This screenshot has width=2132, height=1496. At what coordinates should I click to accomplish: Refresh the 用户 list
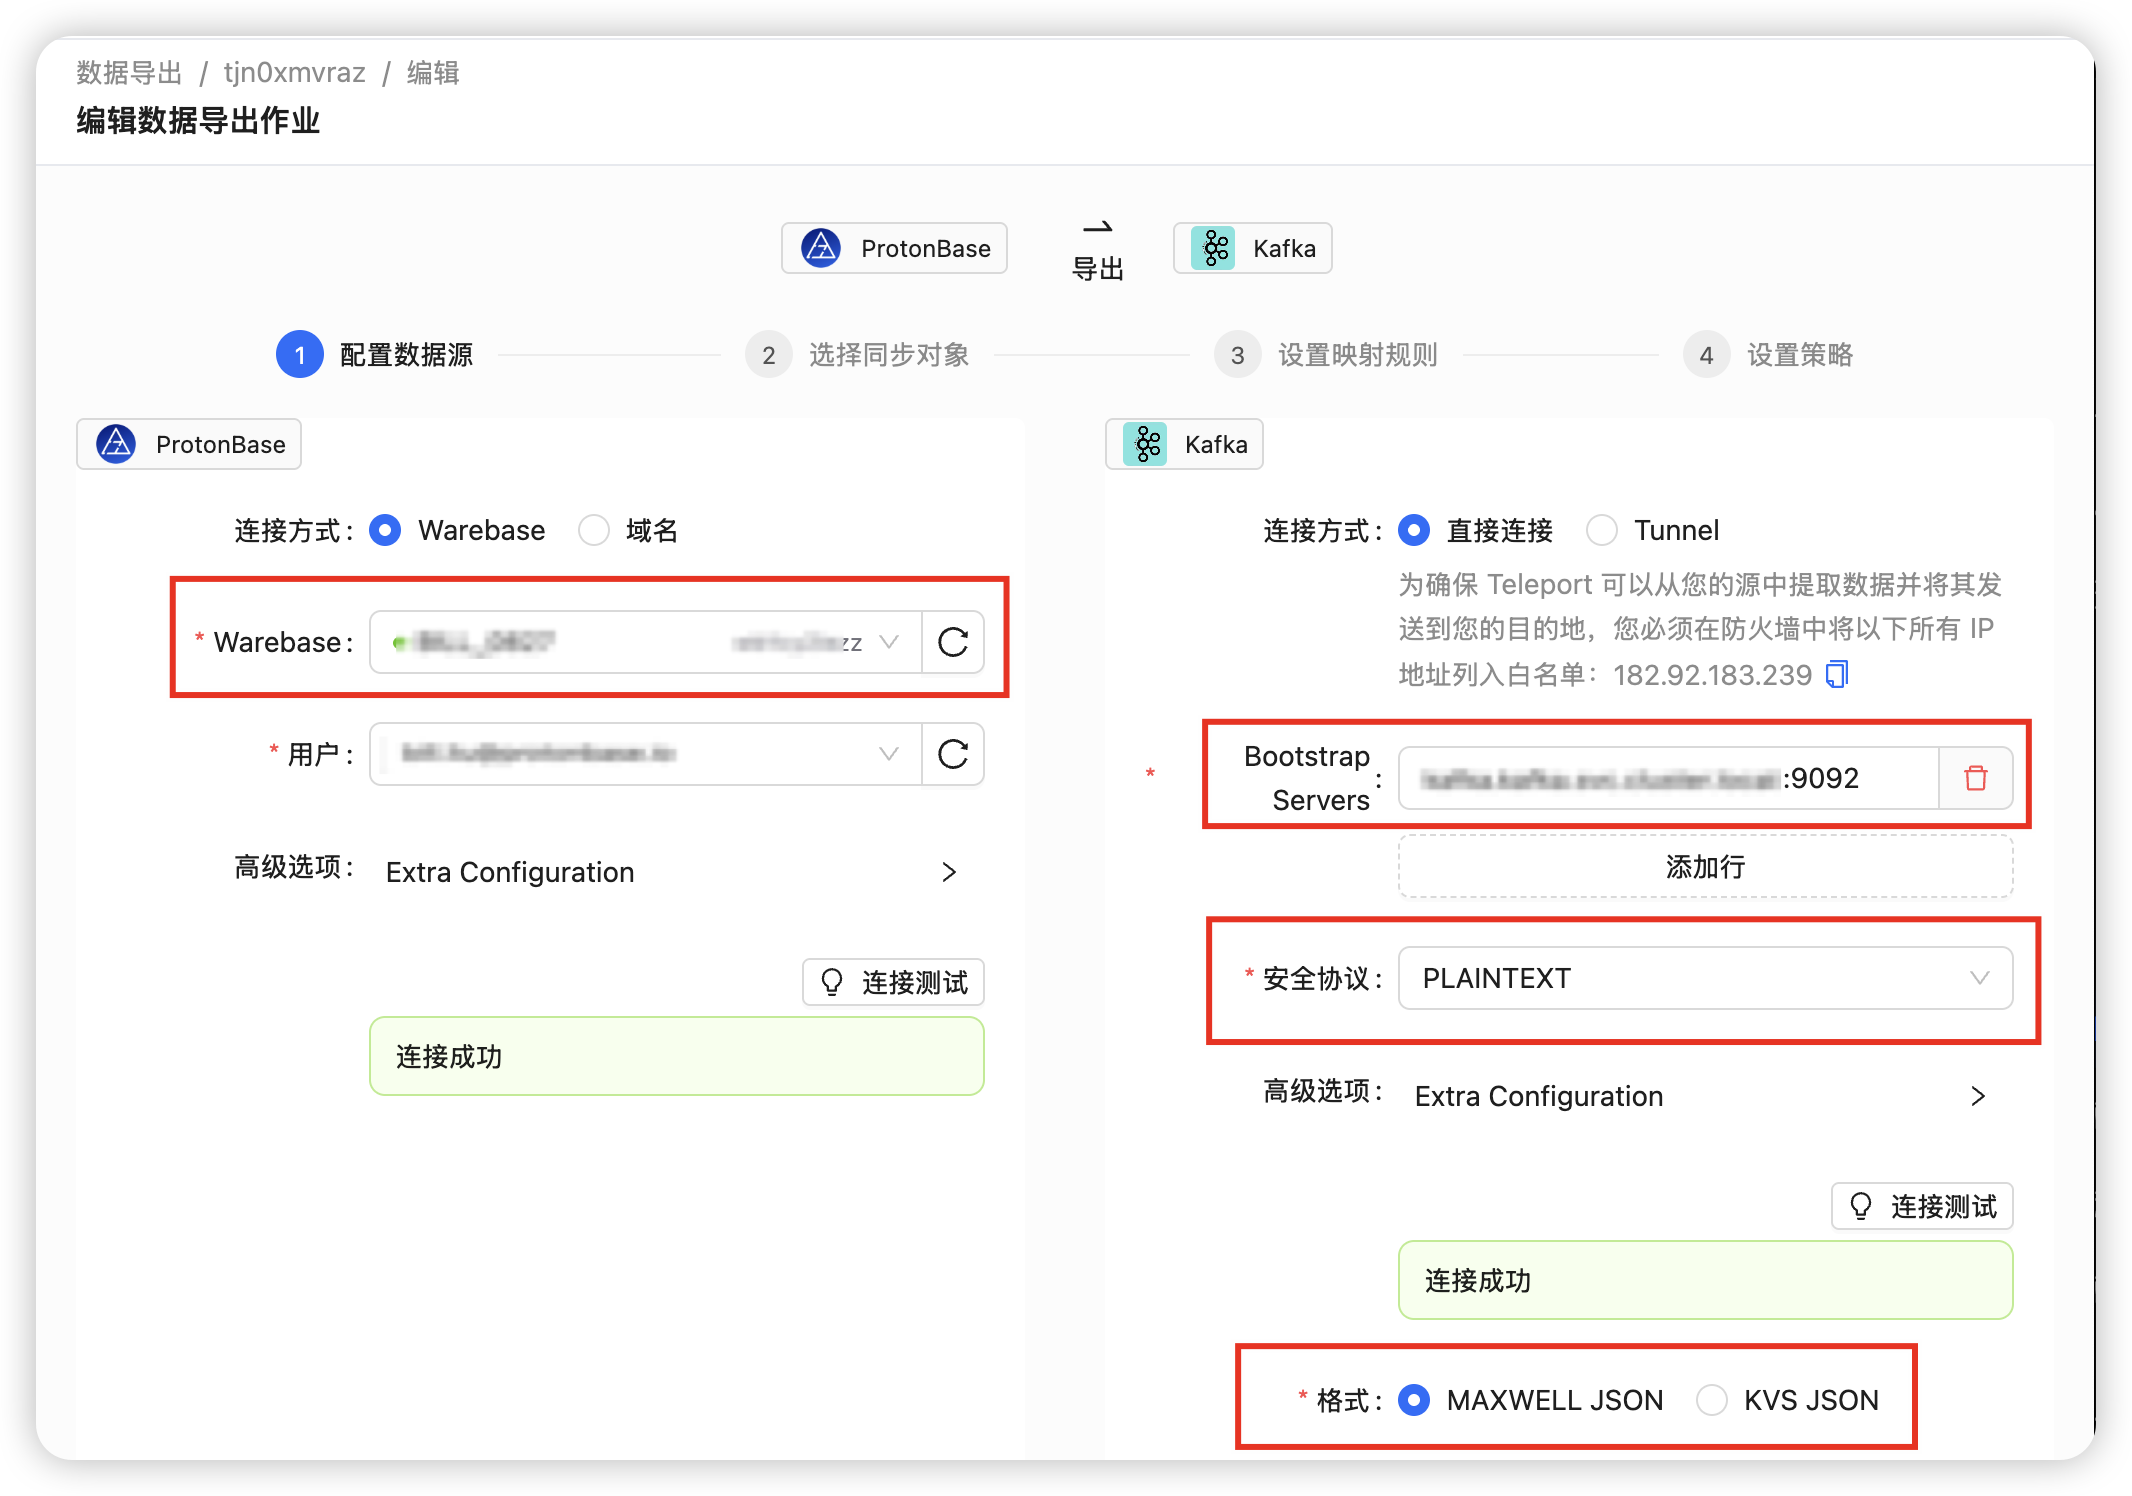pos(953,754)
